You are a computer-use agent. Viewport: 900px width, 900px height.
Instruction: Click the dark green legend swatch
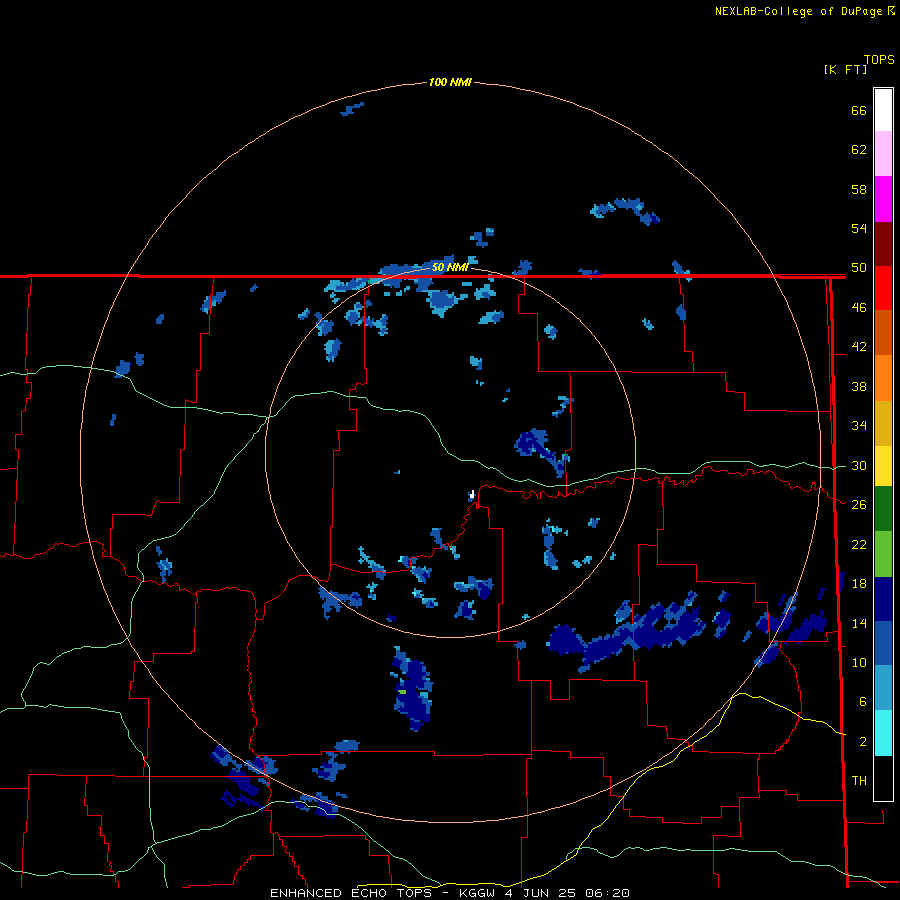883,509
